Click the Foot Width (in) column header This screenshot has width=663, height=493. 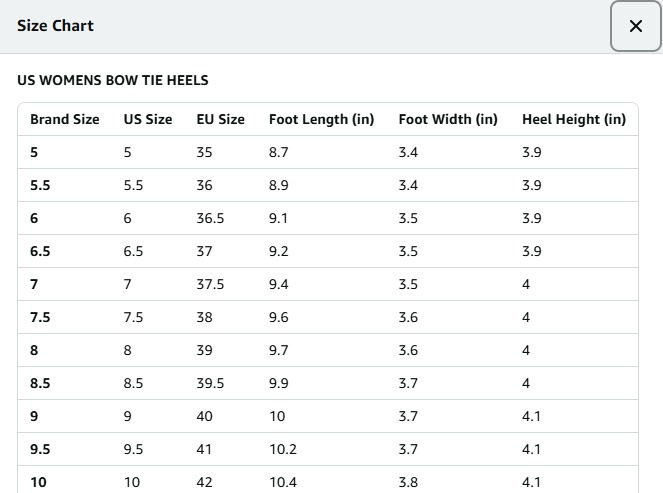click(x=448, y=119)
